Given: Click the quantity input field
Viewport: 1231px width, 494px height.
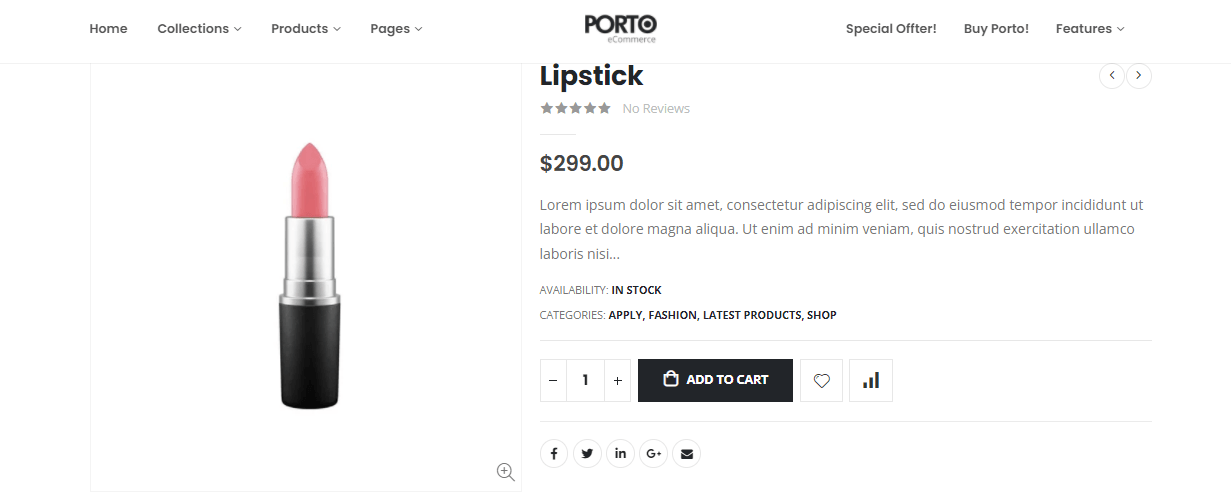Looking at the screenshot, I should 585,380.
